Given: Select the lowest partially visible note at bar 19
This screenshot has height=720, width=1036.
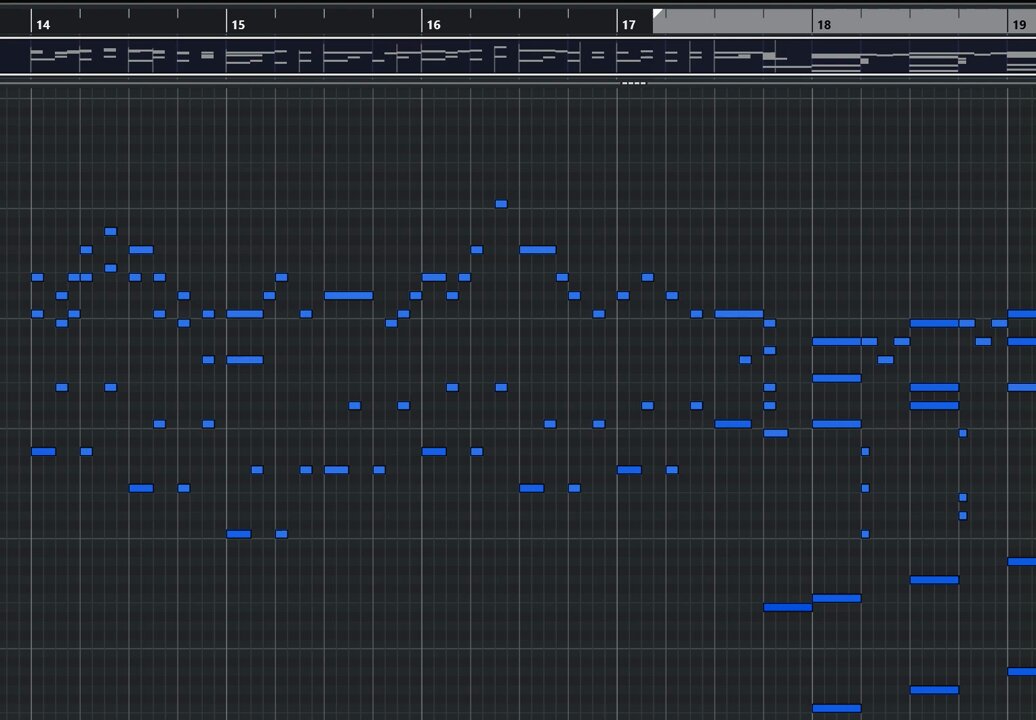Looking at the screenshot, I should tap(1021, 672).
